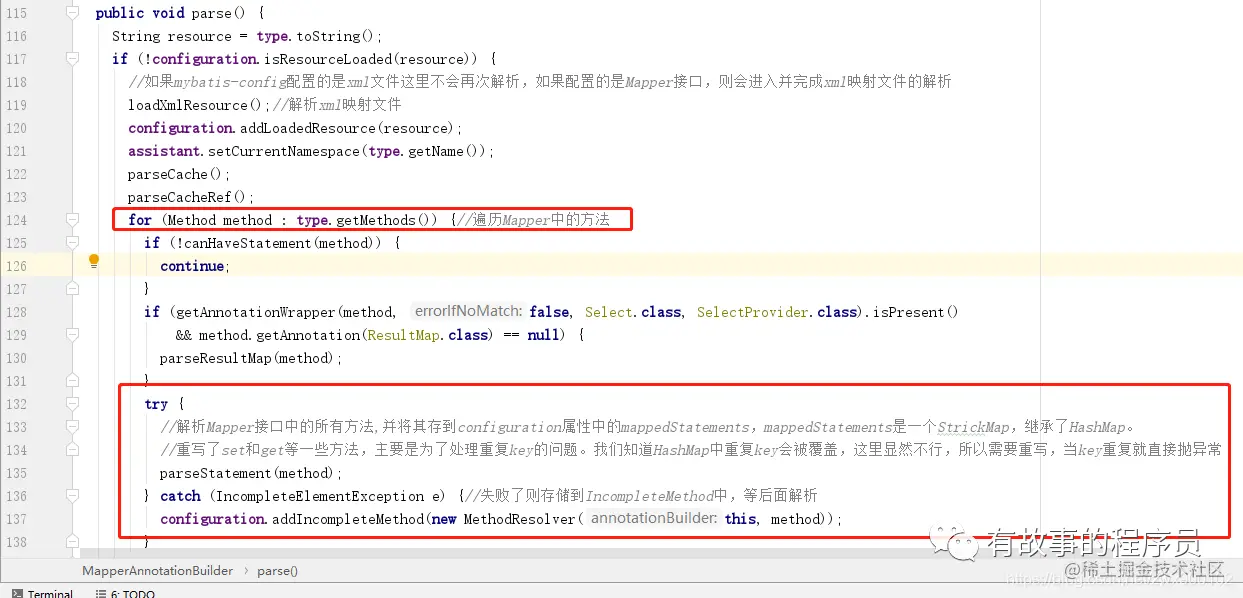Click the editor scrollbar on the right edge

[1238, 250]
